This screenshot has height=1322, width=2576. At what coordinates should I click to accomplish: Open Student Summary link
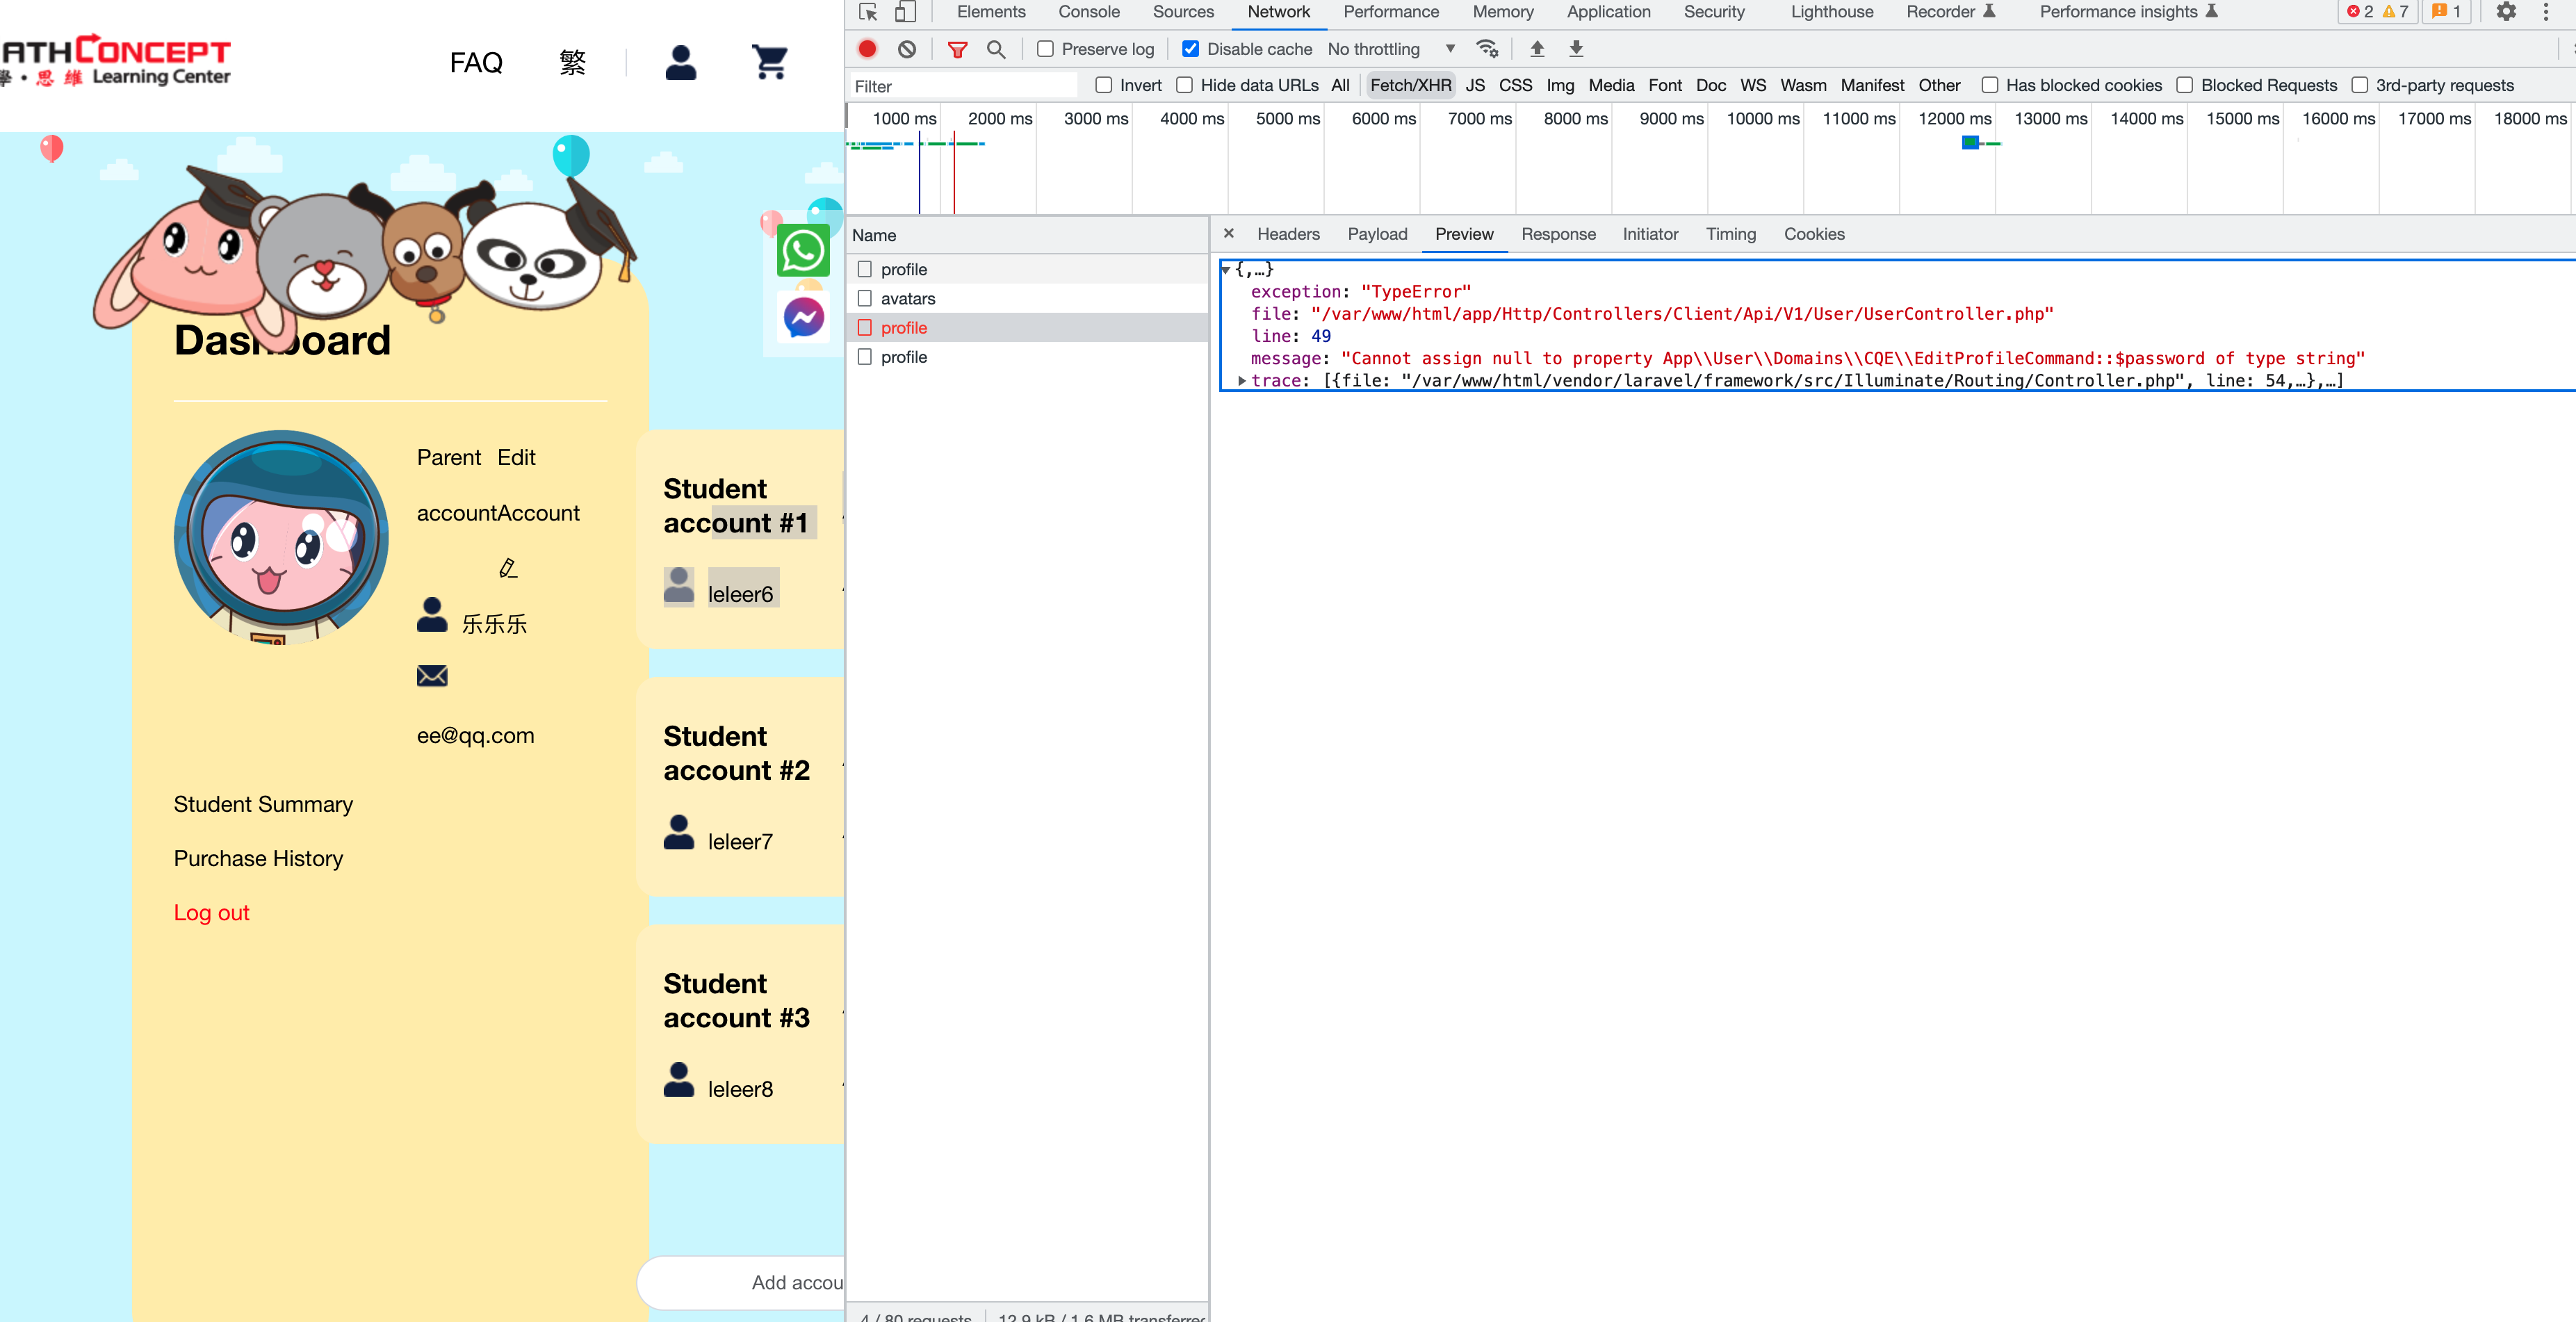263,804
